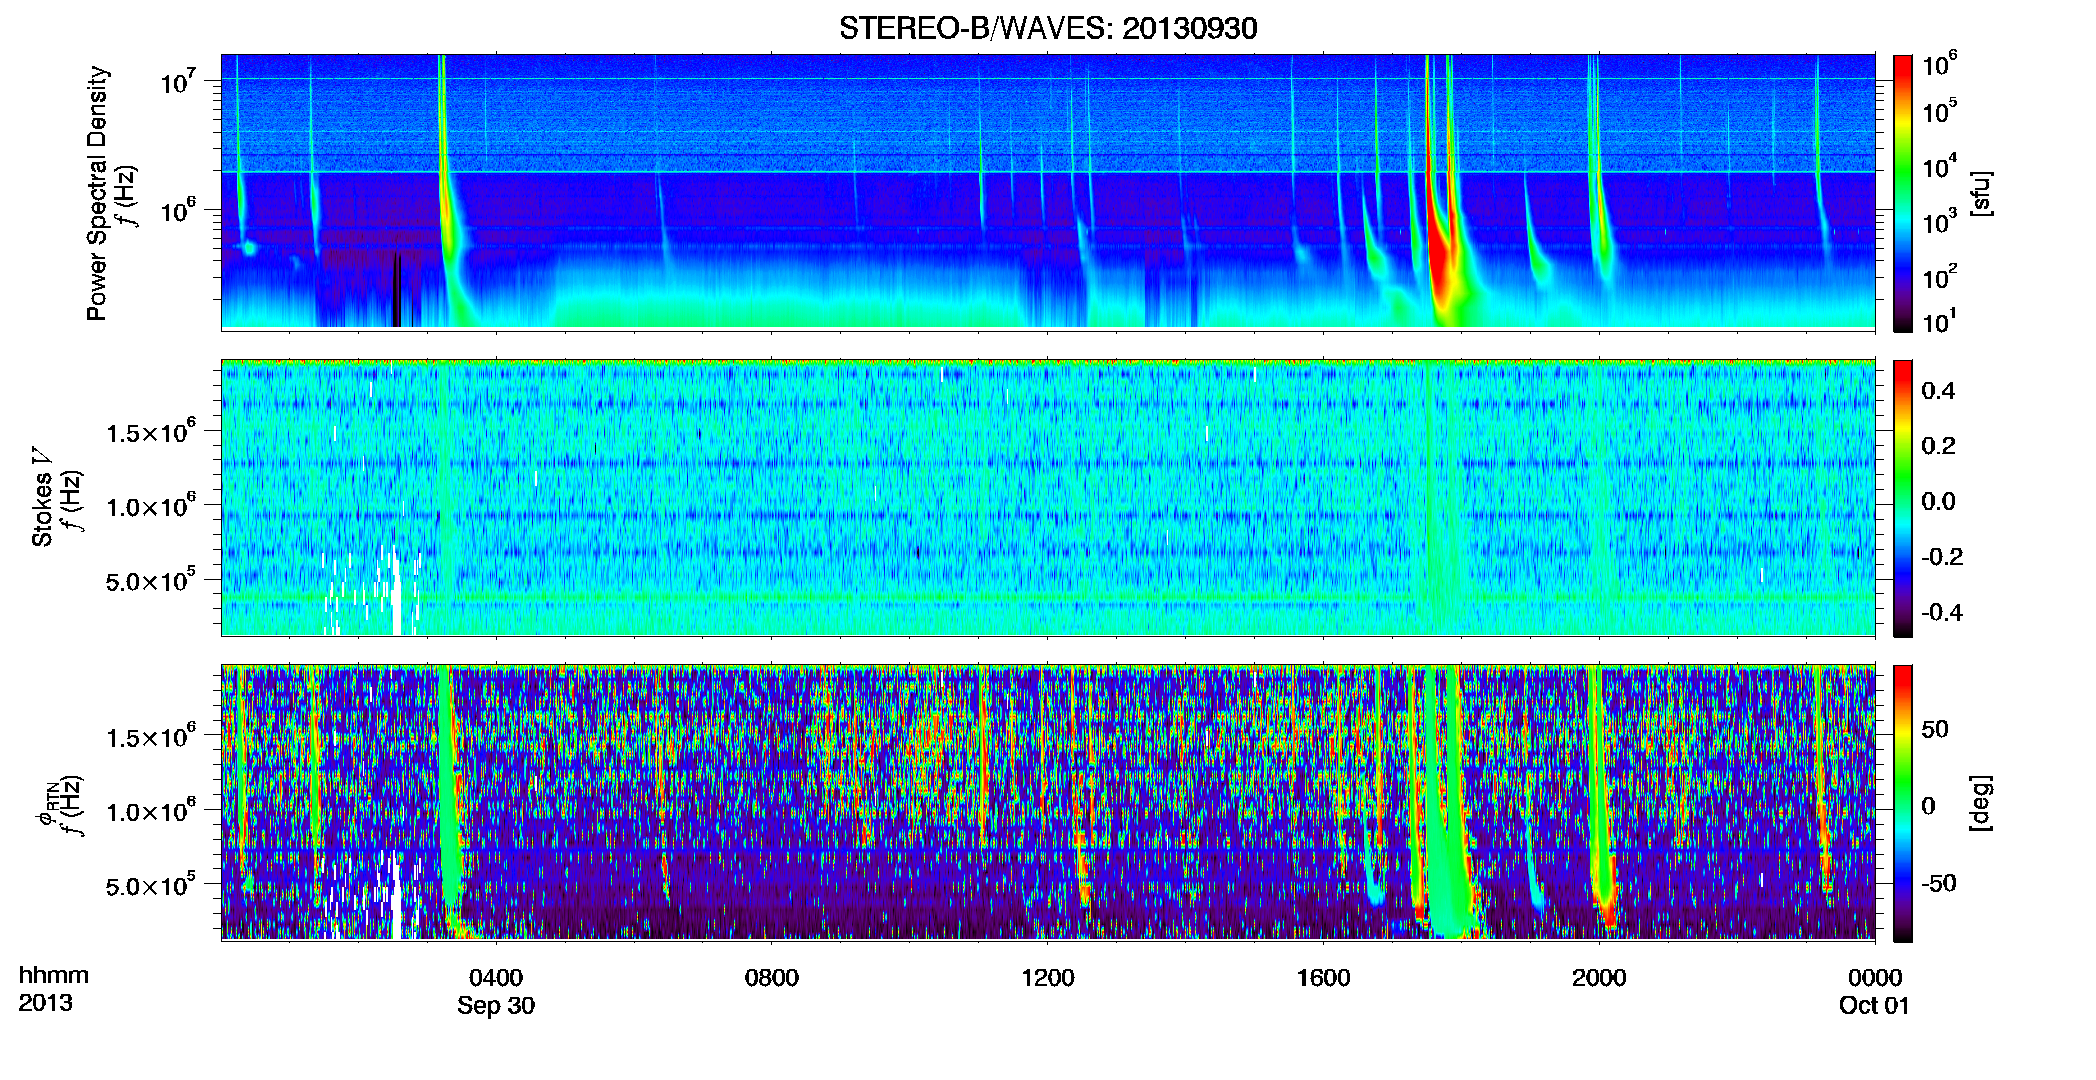Click the 1200 time tick label
2096x1080 pixels.
point(1048,977)
